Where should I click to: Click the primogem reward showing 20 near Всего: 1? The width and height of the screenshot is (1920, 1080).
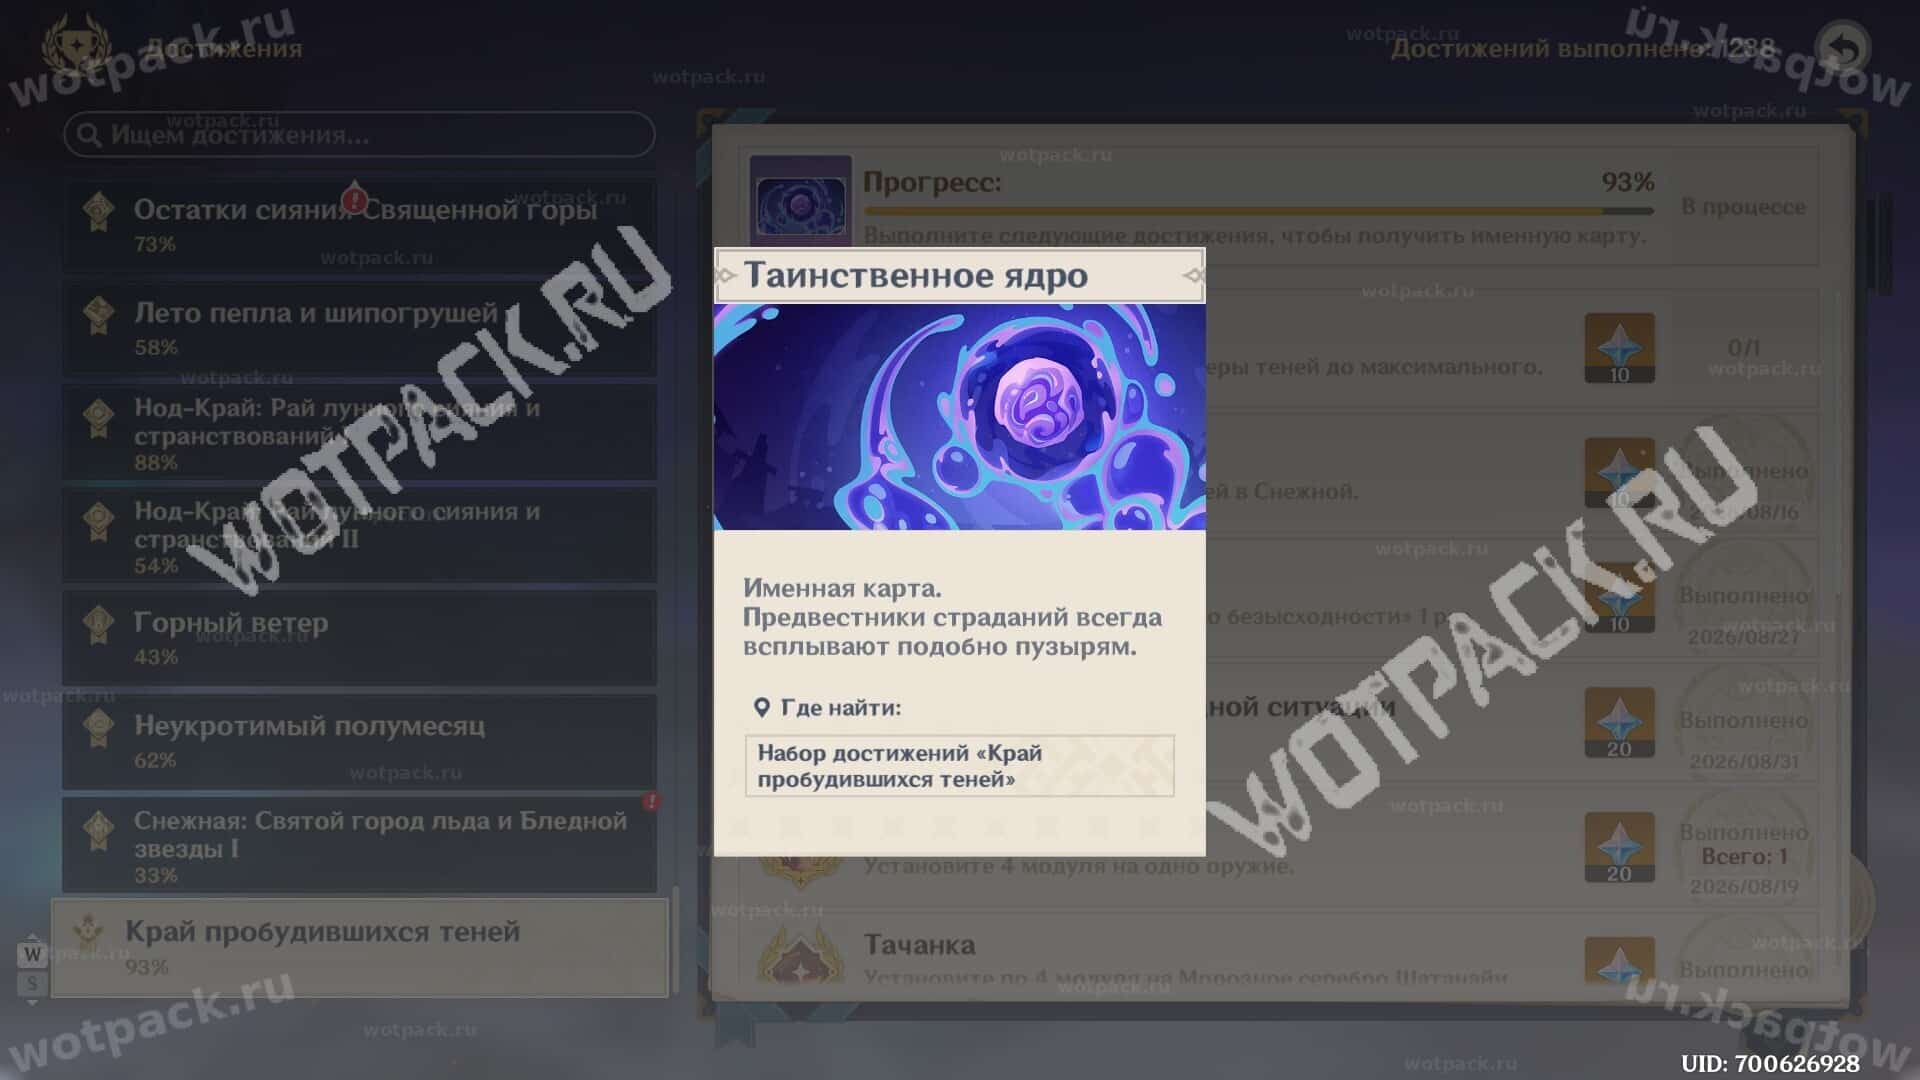click(1619, 847)
